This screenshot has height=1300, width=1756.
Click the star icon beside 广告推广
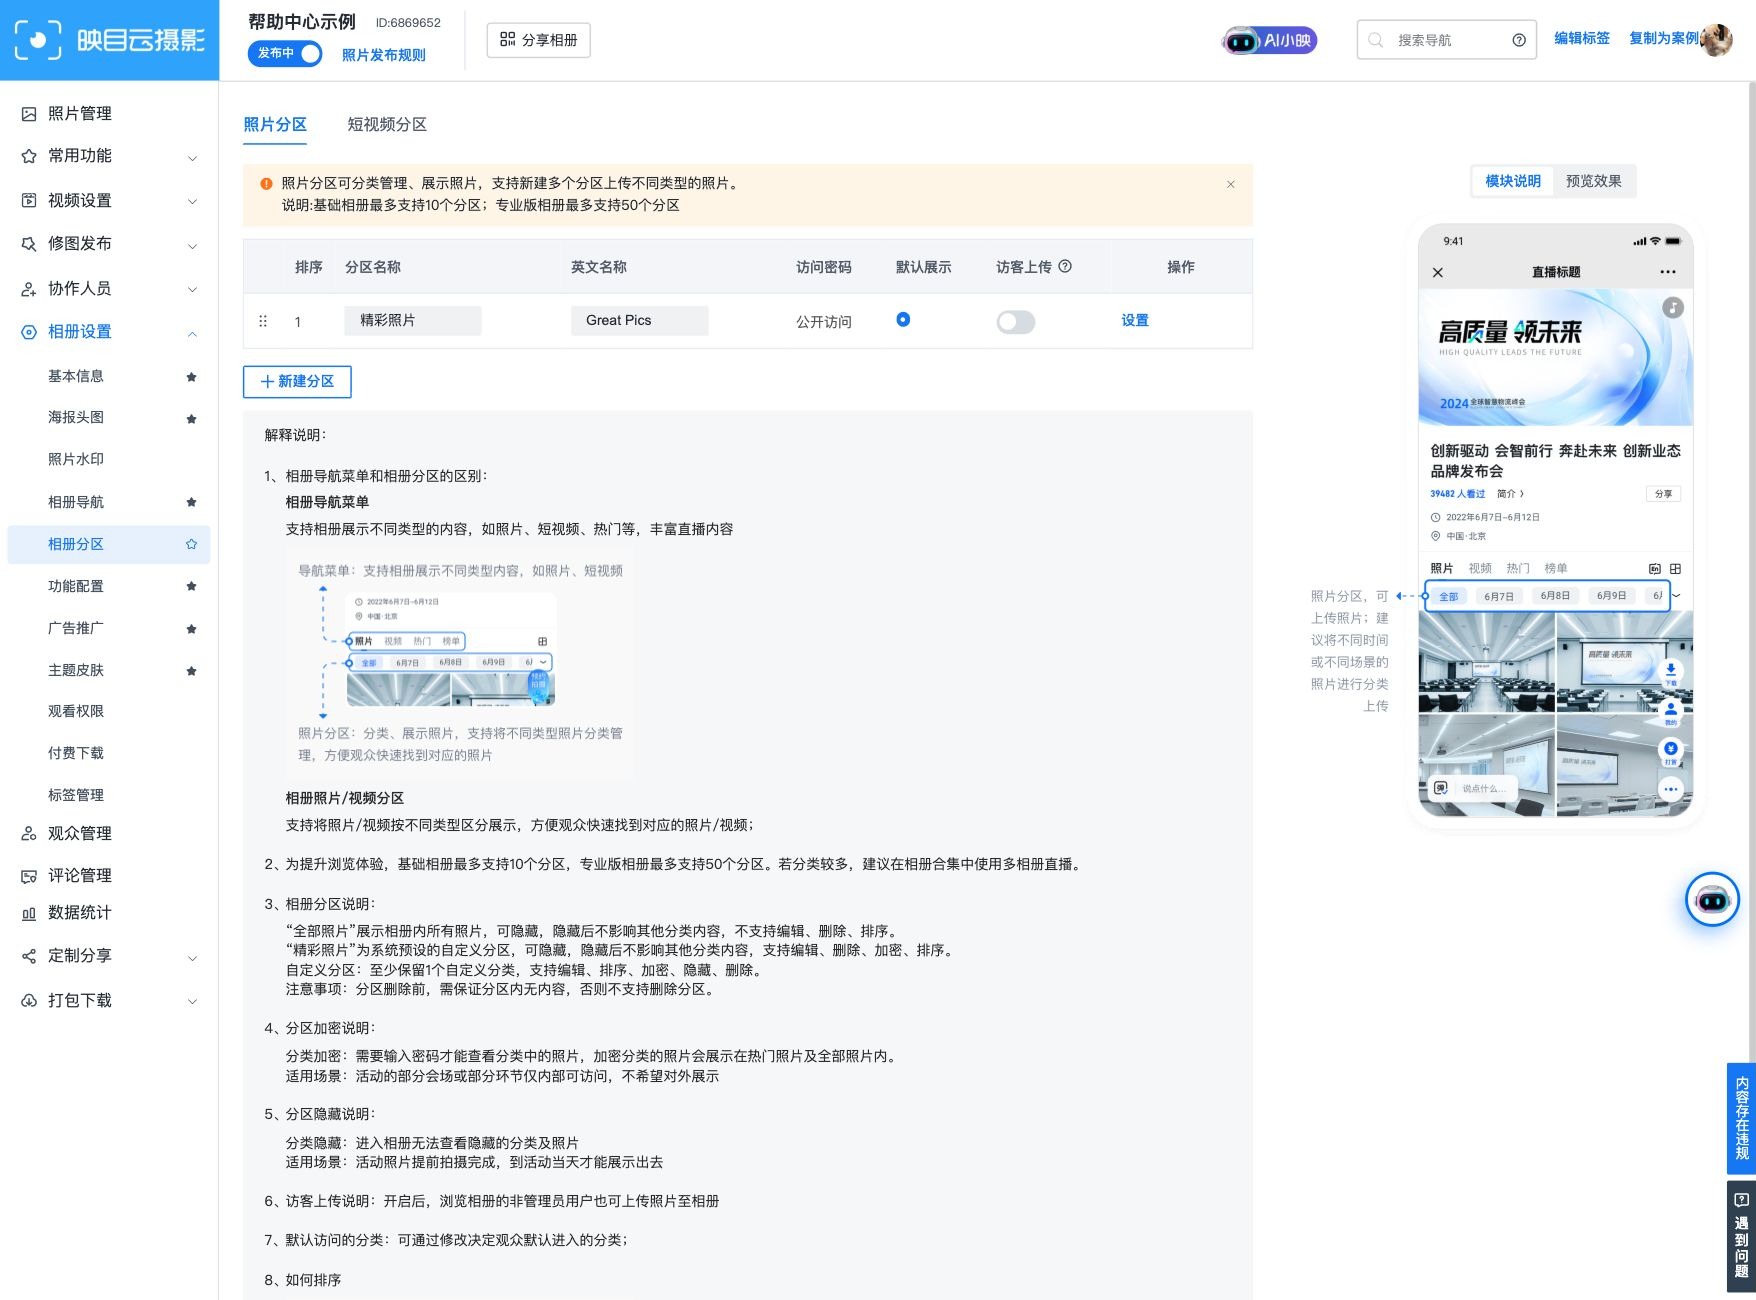click(191, 629)
